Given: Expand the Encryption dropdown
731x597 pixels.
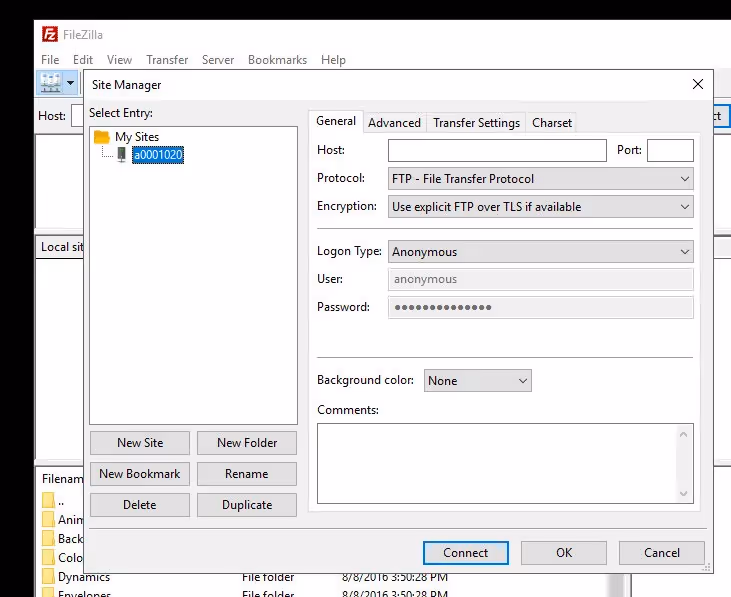Looking at the screenshot, I should point(540,206).
